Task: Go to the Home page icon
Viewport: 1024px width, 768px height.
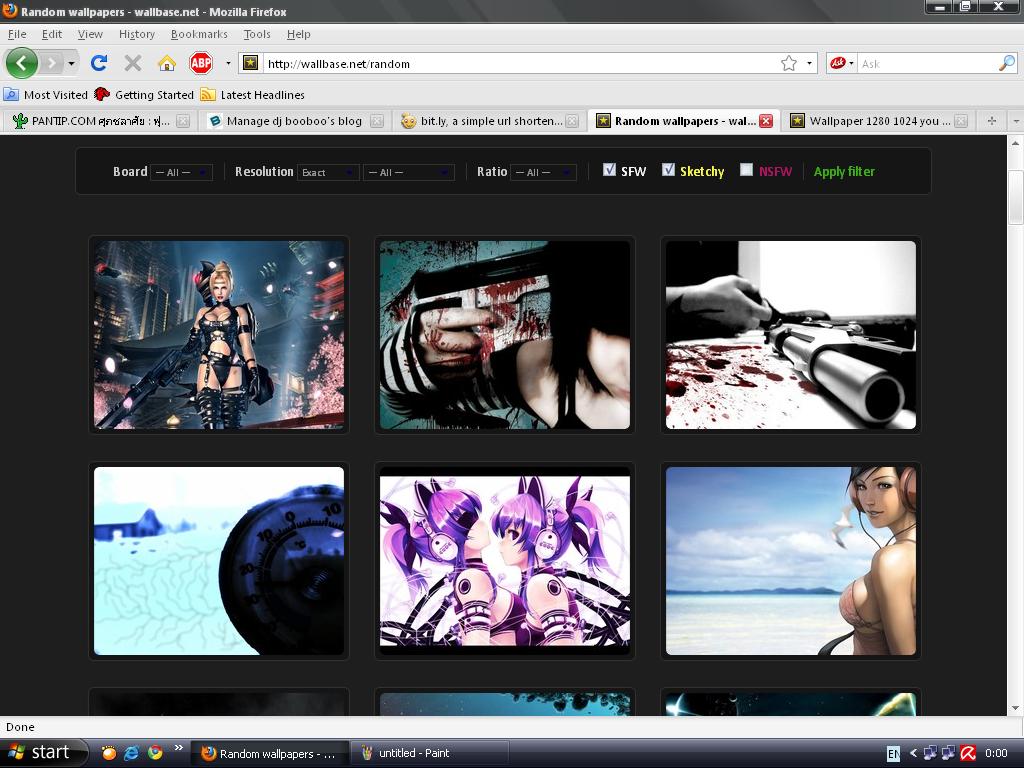Action: point(167,63)
